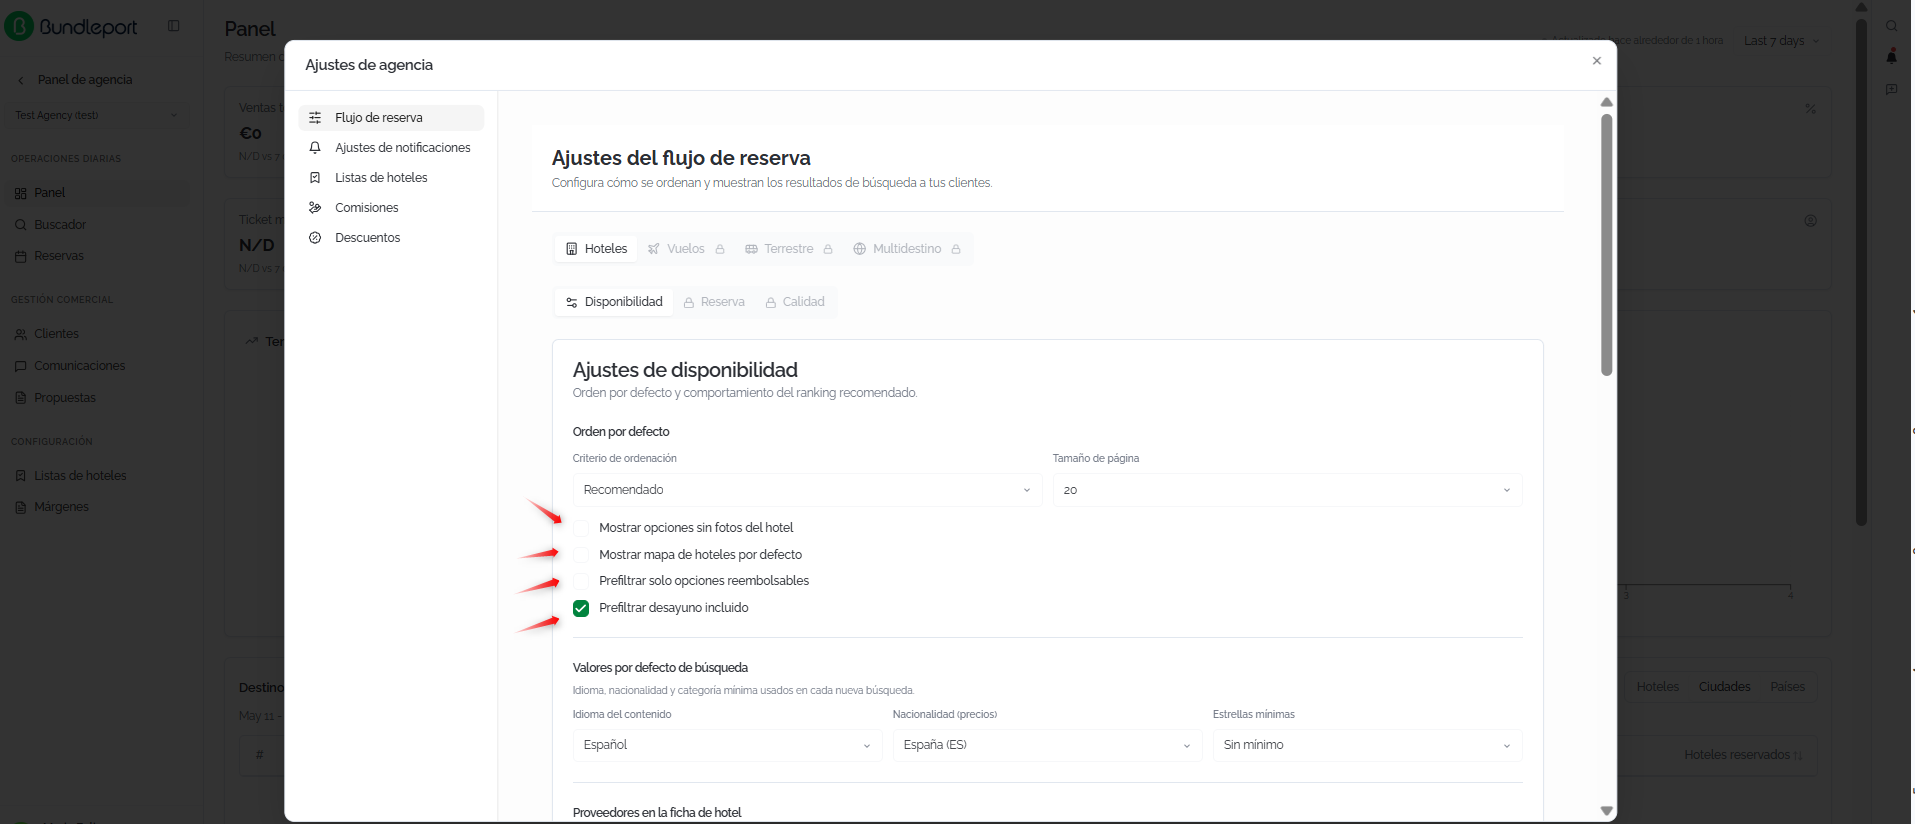Switch to Hoteles tab
The height and width of the screenshot is (824, 1915).
click(x=596, y=249)
